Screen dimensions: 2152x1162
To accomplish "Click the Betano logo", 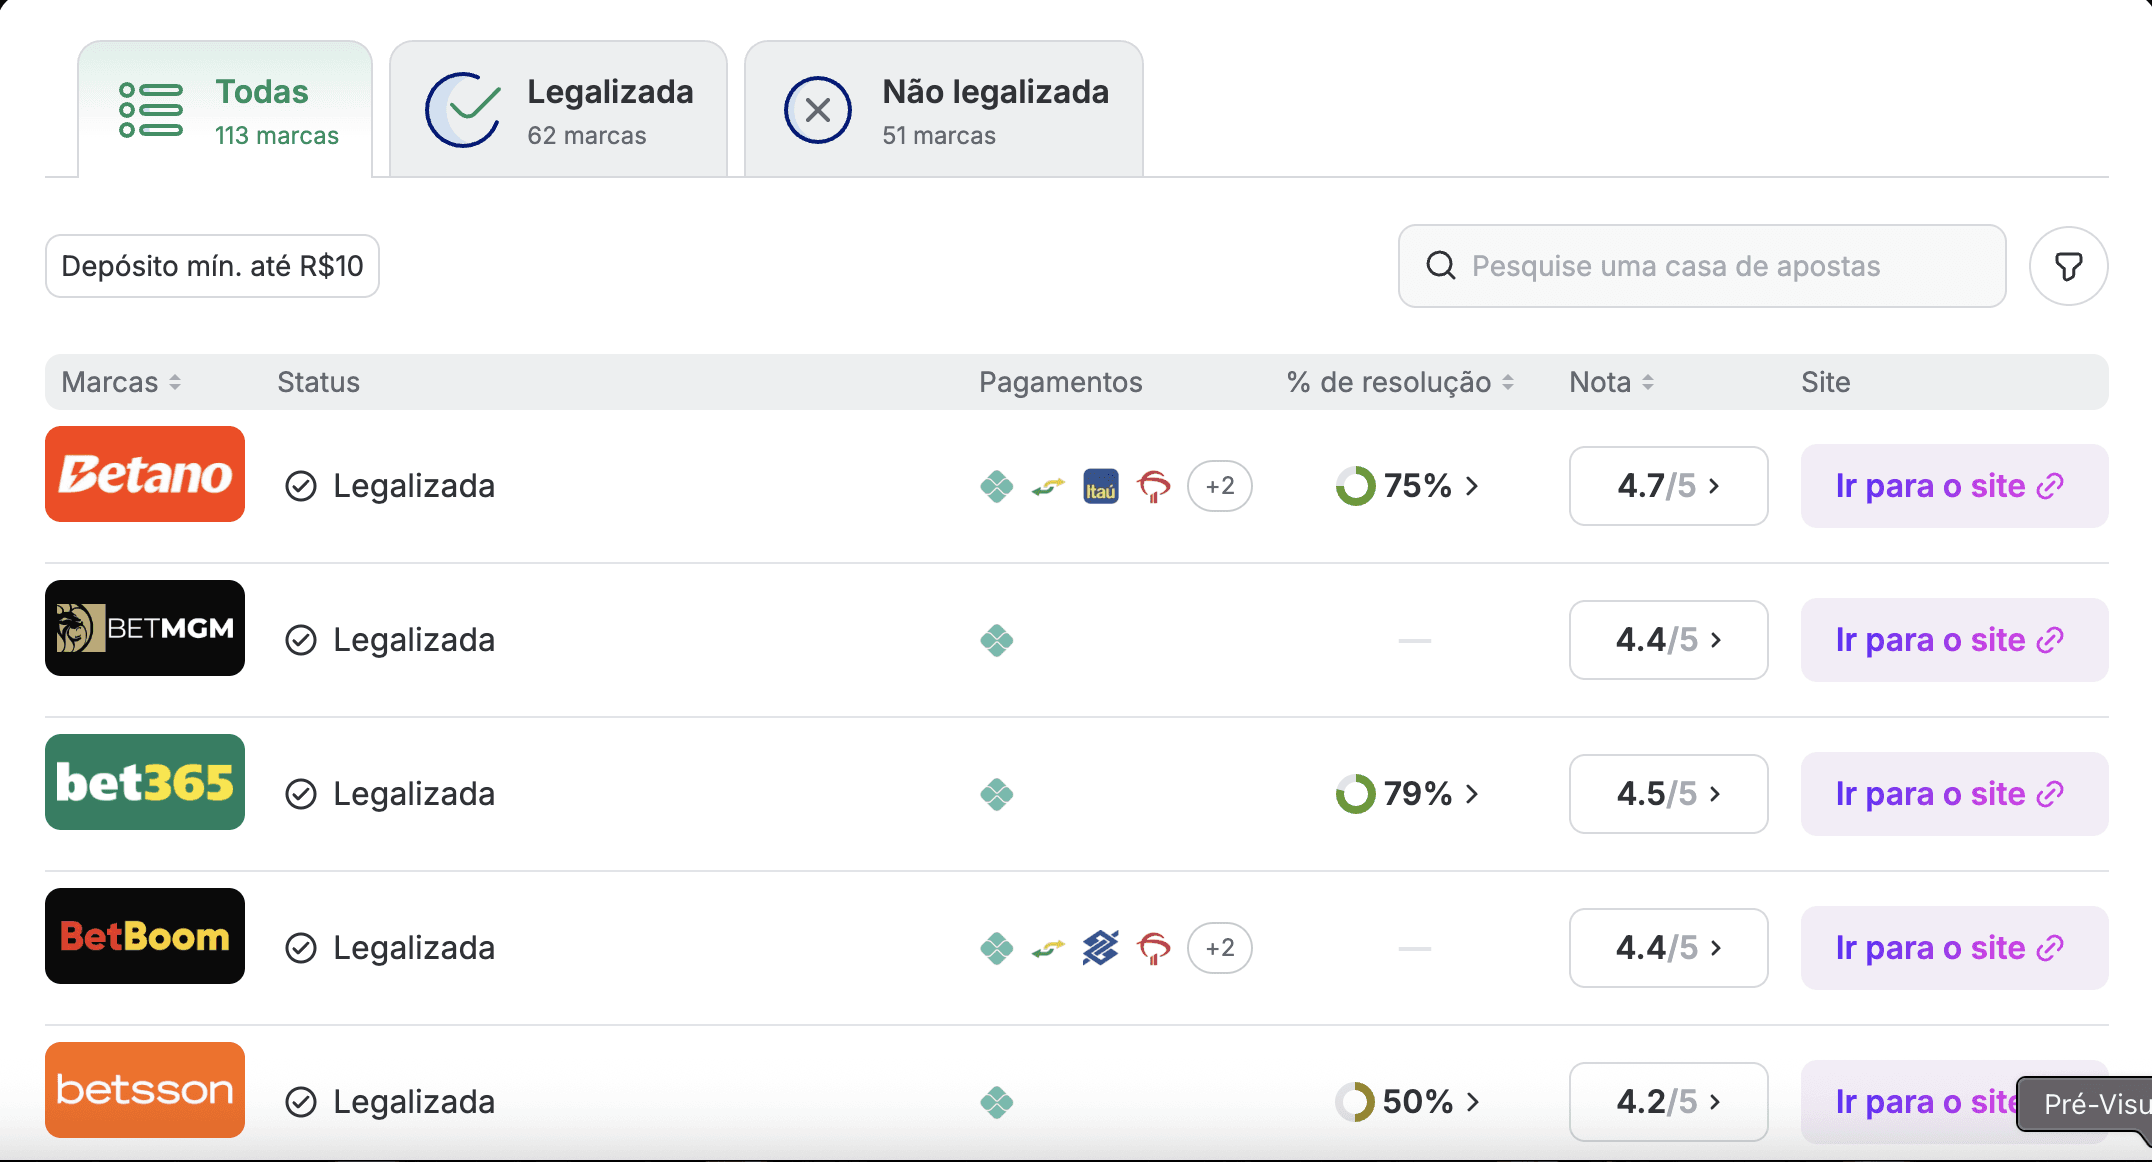I will coord(145,474).
